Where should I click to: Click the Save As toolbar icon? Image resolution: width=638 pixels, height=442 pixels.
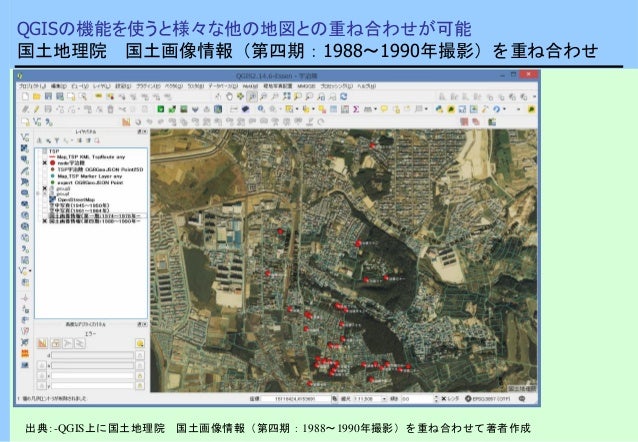tap(60, 96)
